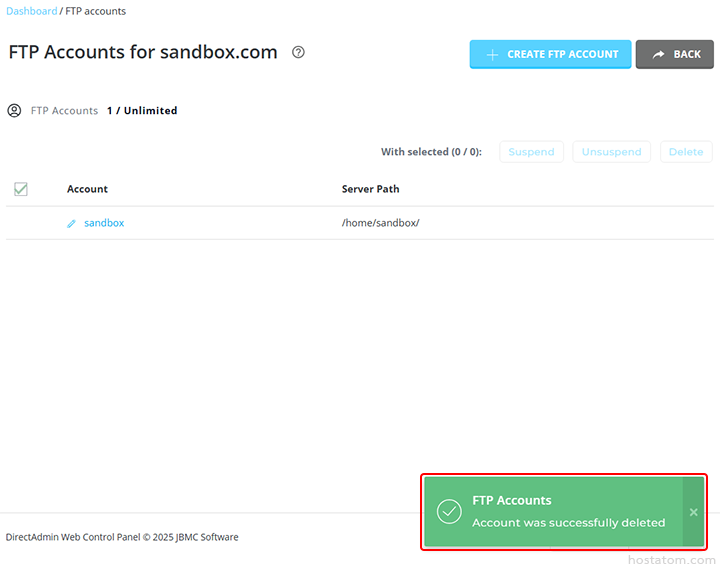Image resolution: width=720 pixels, height=568 pixels.
Task: Dismiss the FTP Accounts deleted notification
Action: (x=694, y=512)
